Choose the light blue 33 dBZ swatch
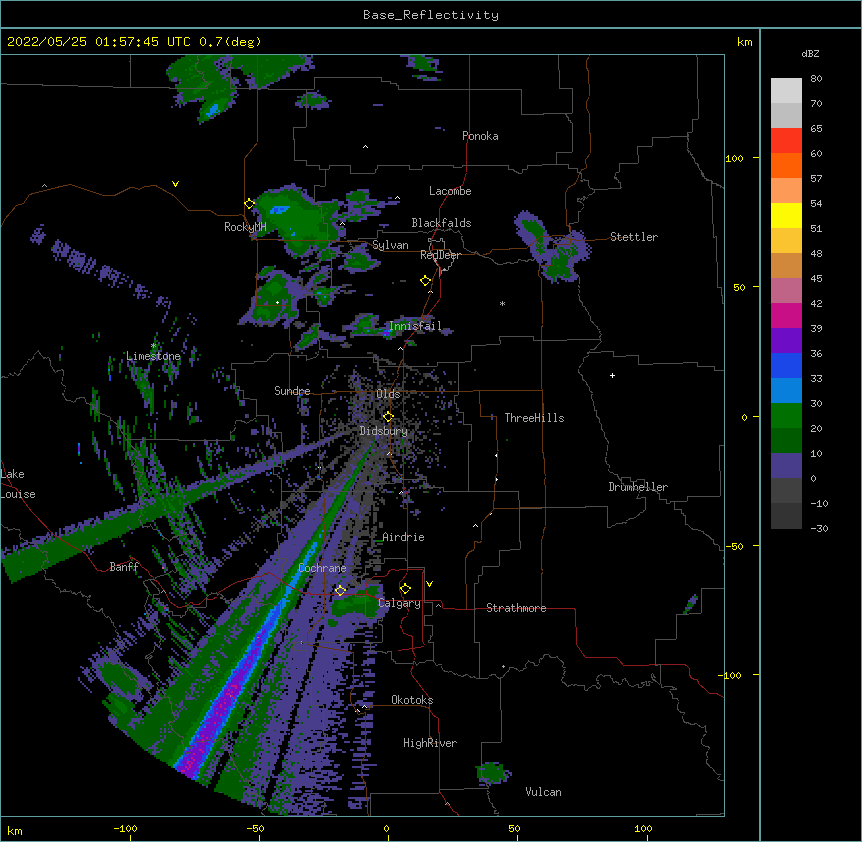The image size is (862, 842). coord(786,391)
